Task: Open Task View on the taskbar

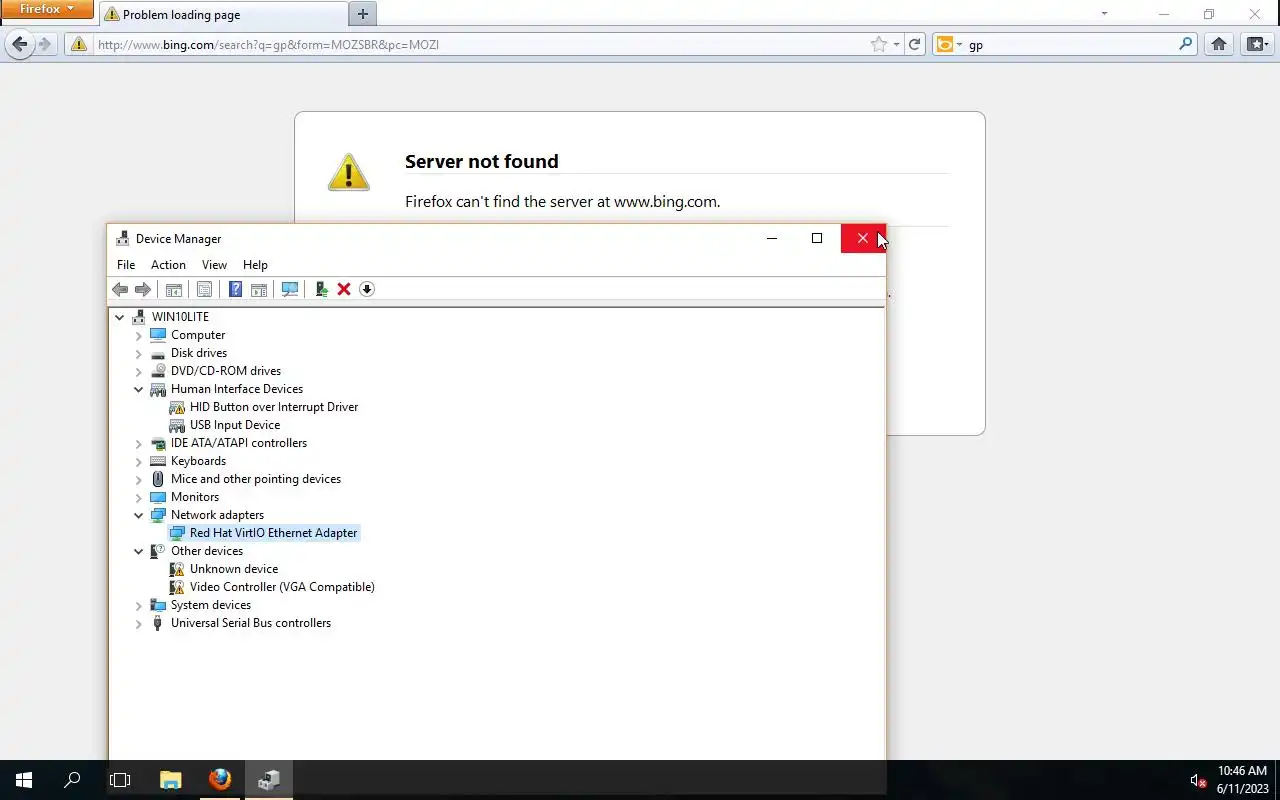Action: pos(120,780)
